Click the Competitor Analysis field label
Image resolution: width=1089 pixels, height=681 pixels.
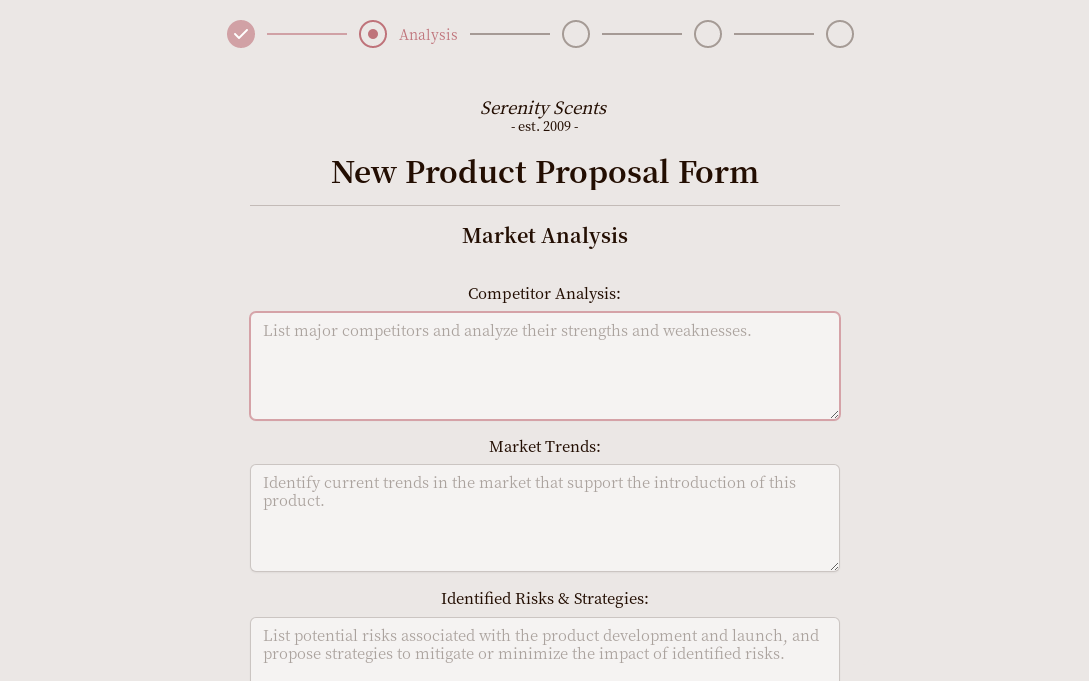click(x=544, y=294)
